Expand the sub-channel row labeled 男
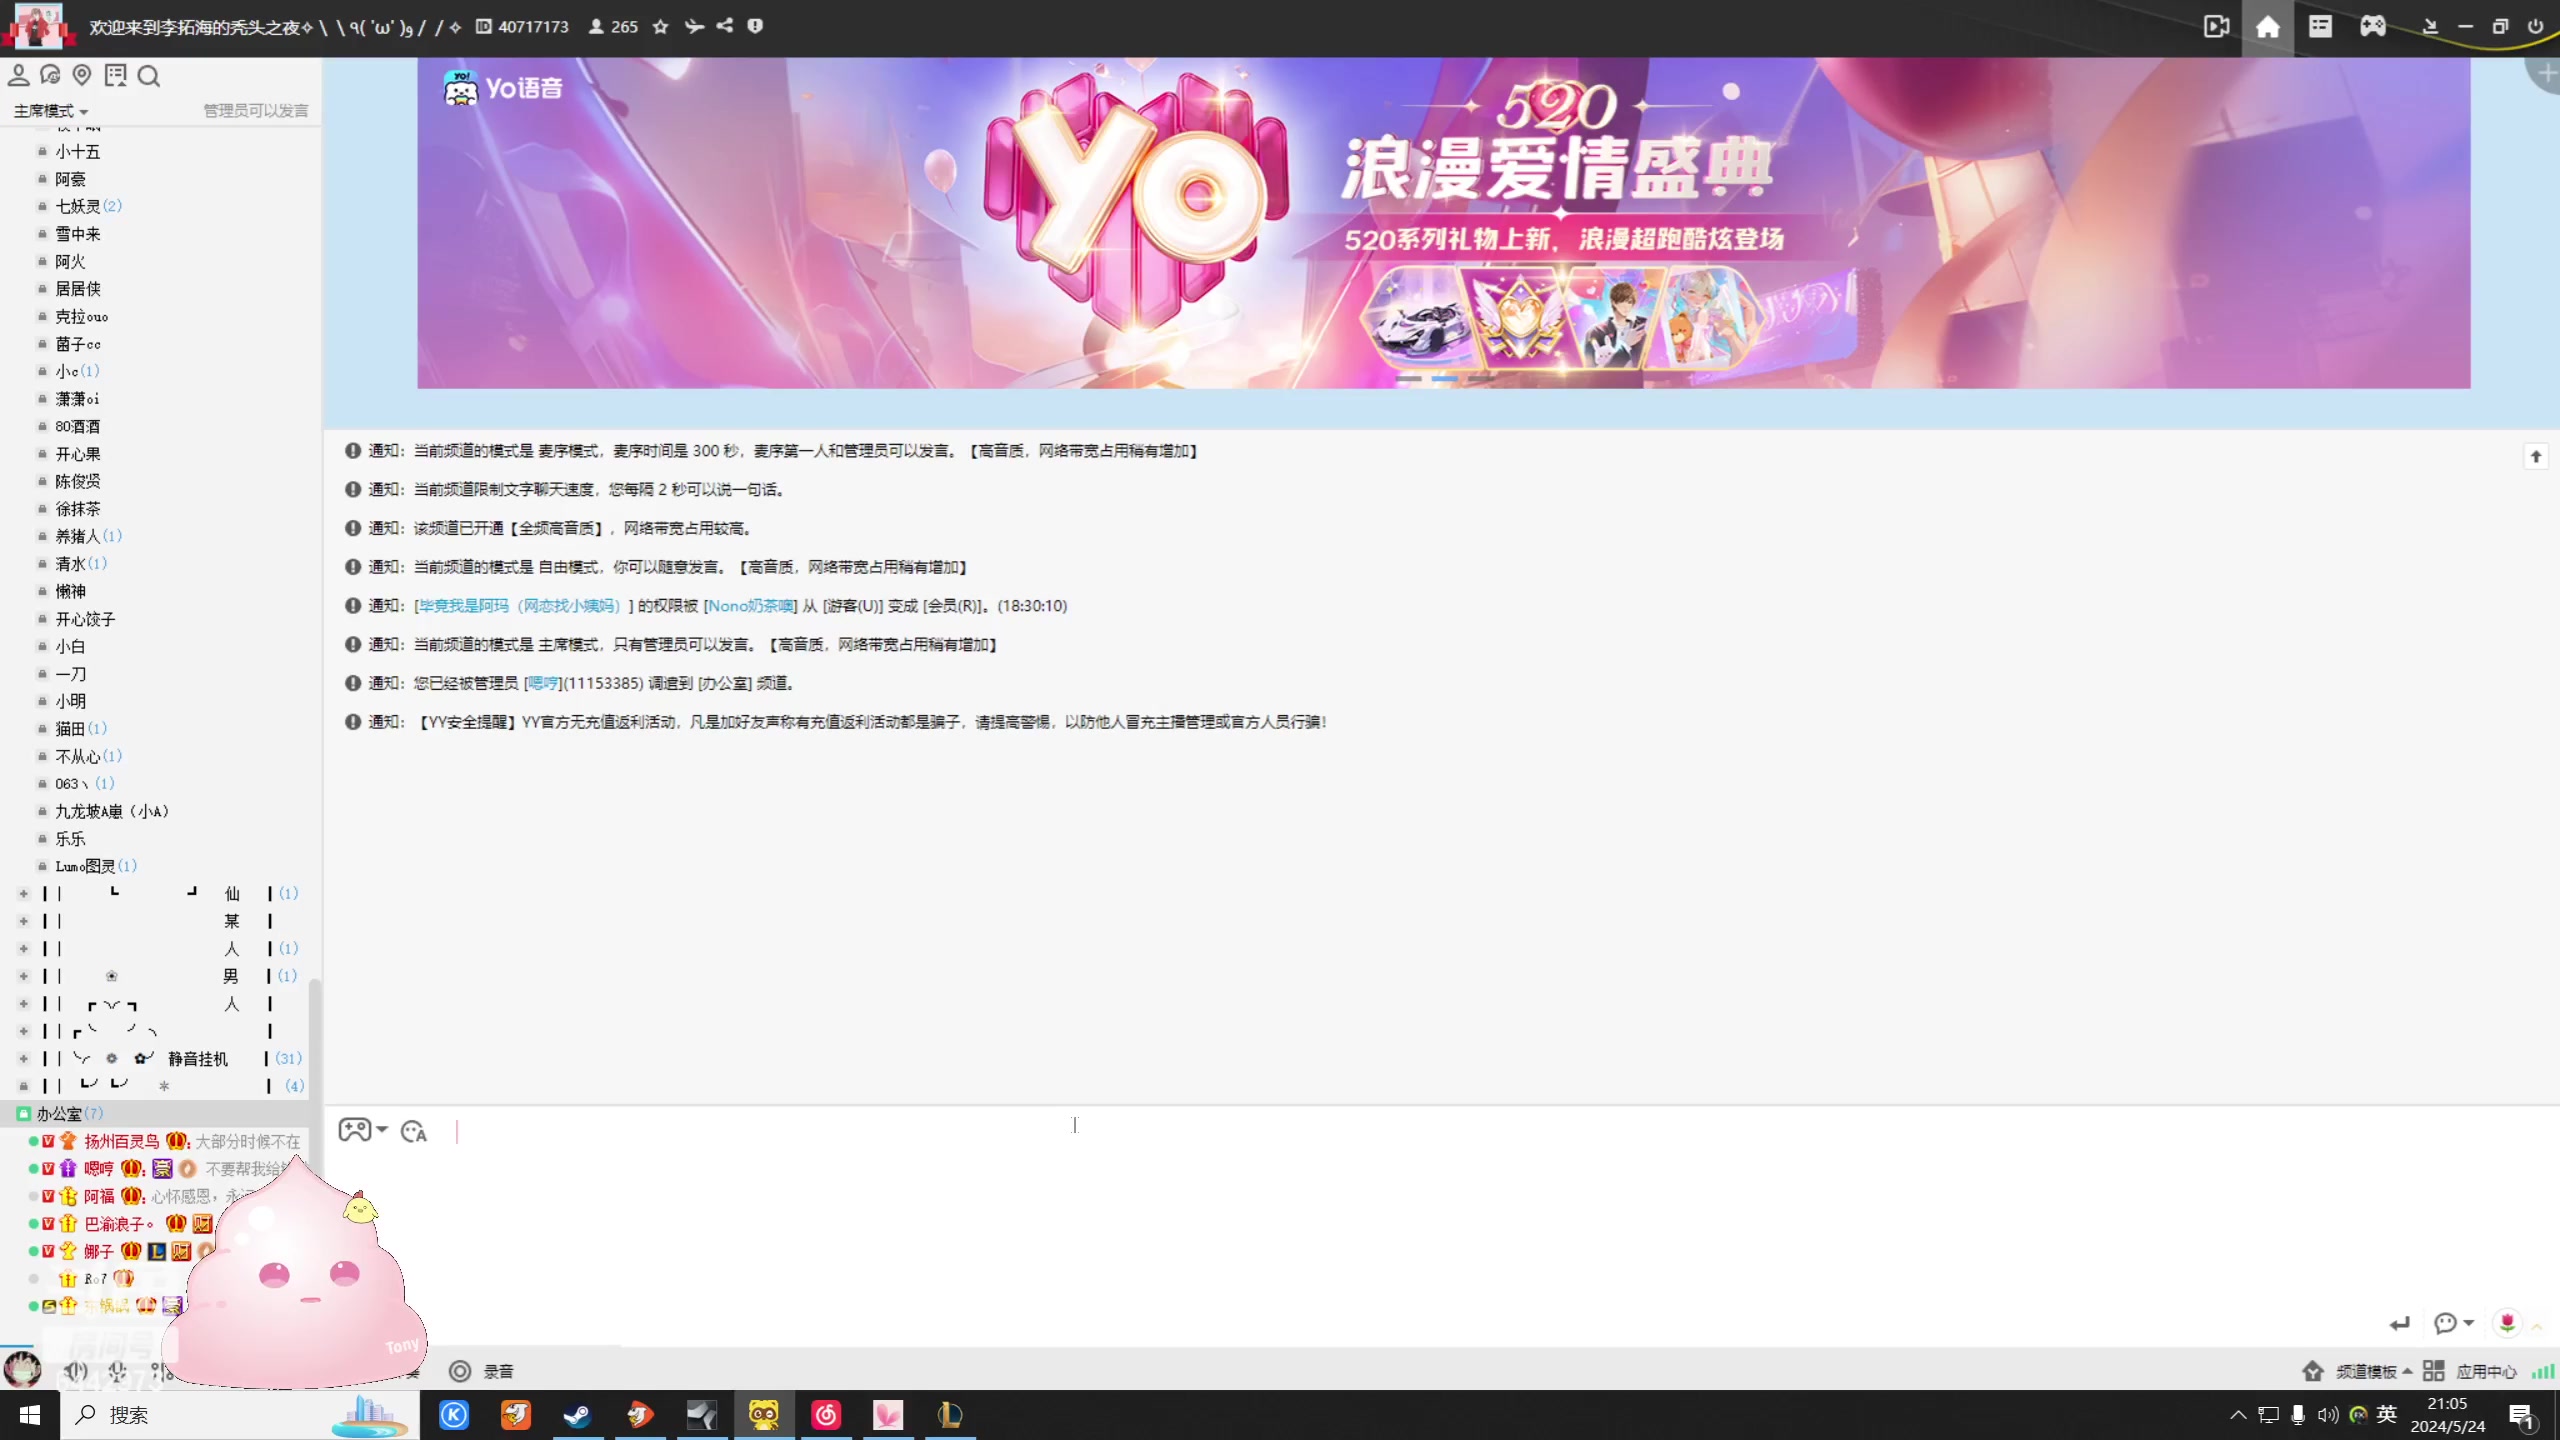The width and height of the screenshot is (2560, 1440). (24, 976)
